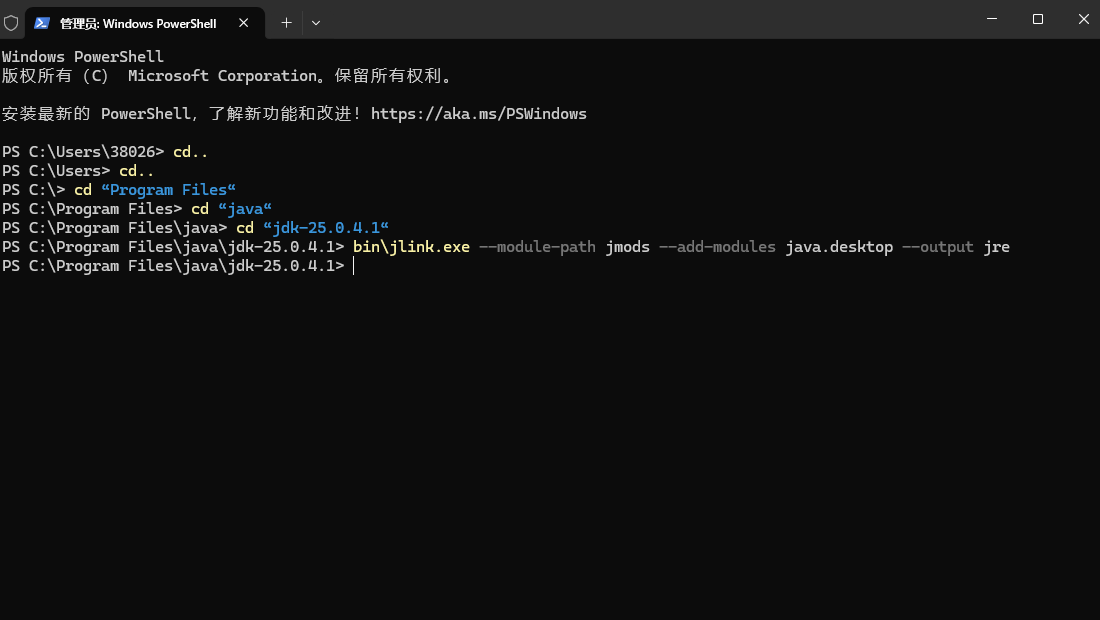The width and height of the screenshot is (1100, 620).
Task: Click the 'jre' output argument text
Action: [x=996, y=247]
